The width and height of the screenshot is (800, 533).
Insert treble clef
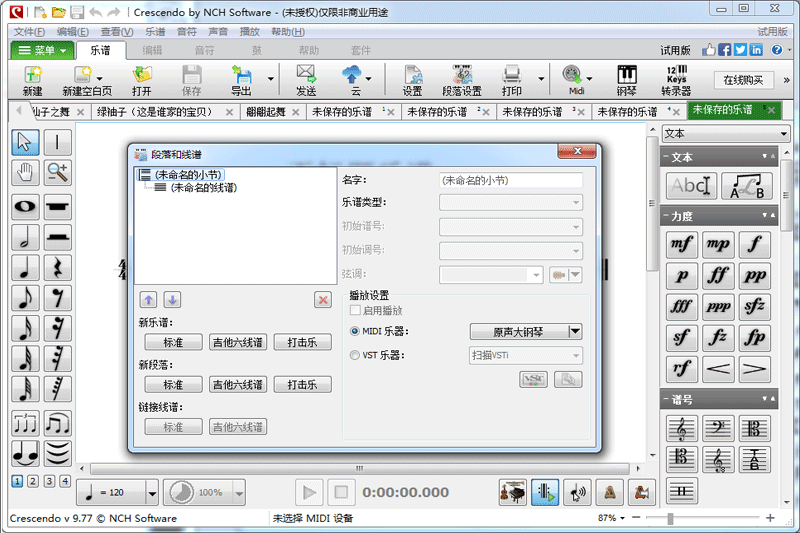[682, 428]
